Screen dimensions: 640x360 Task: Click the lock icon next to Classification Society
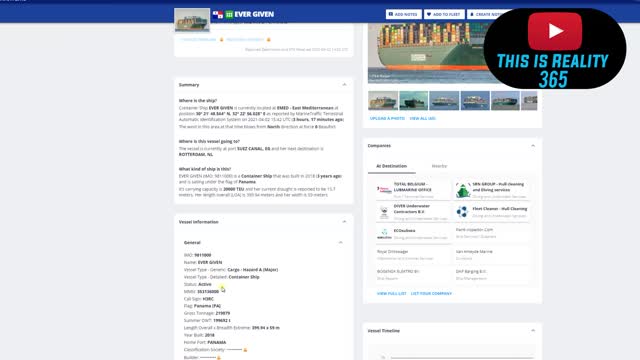pos(245,350)
